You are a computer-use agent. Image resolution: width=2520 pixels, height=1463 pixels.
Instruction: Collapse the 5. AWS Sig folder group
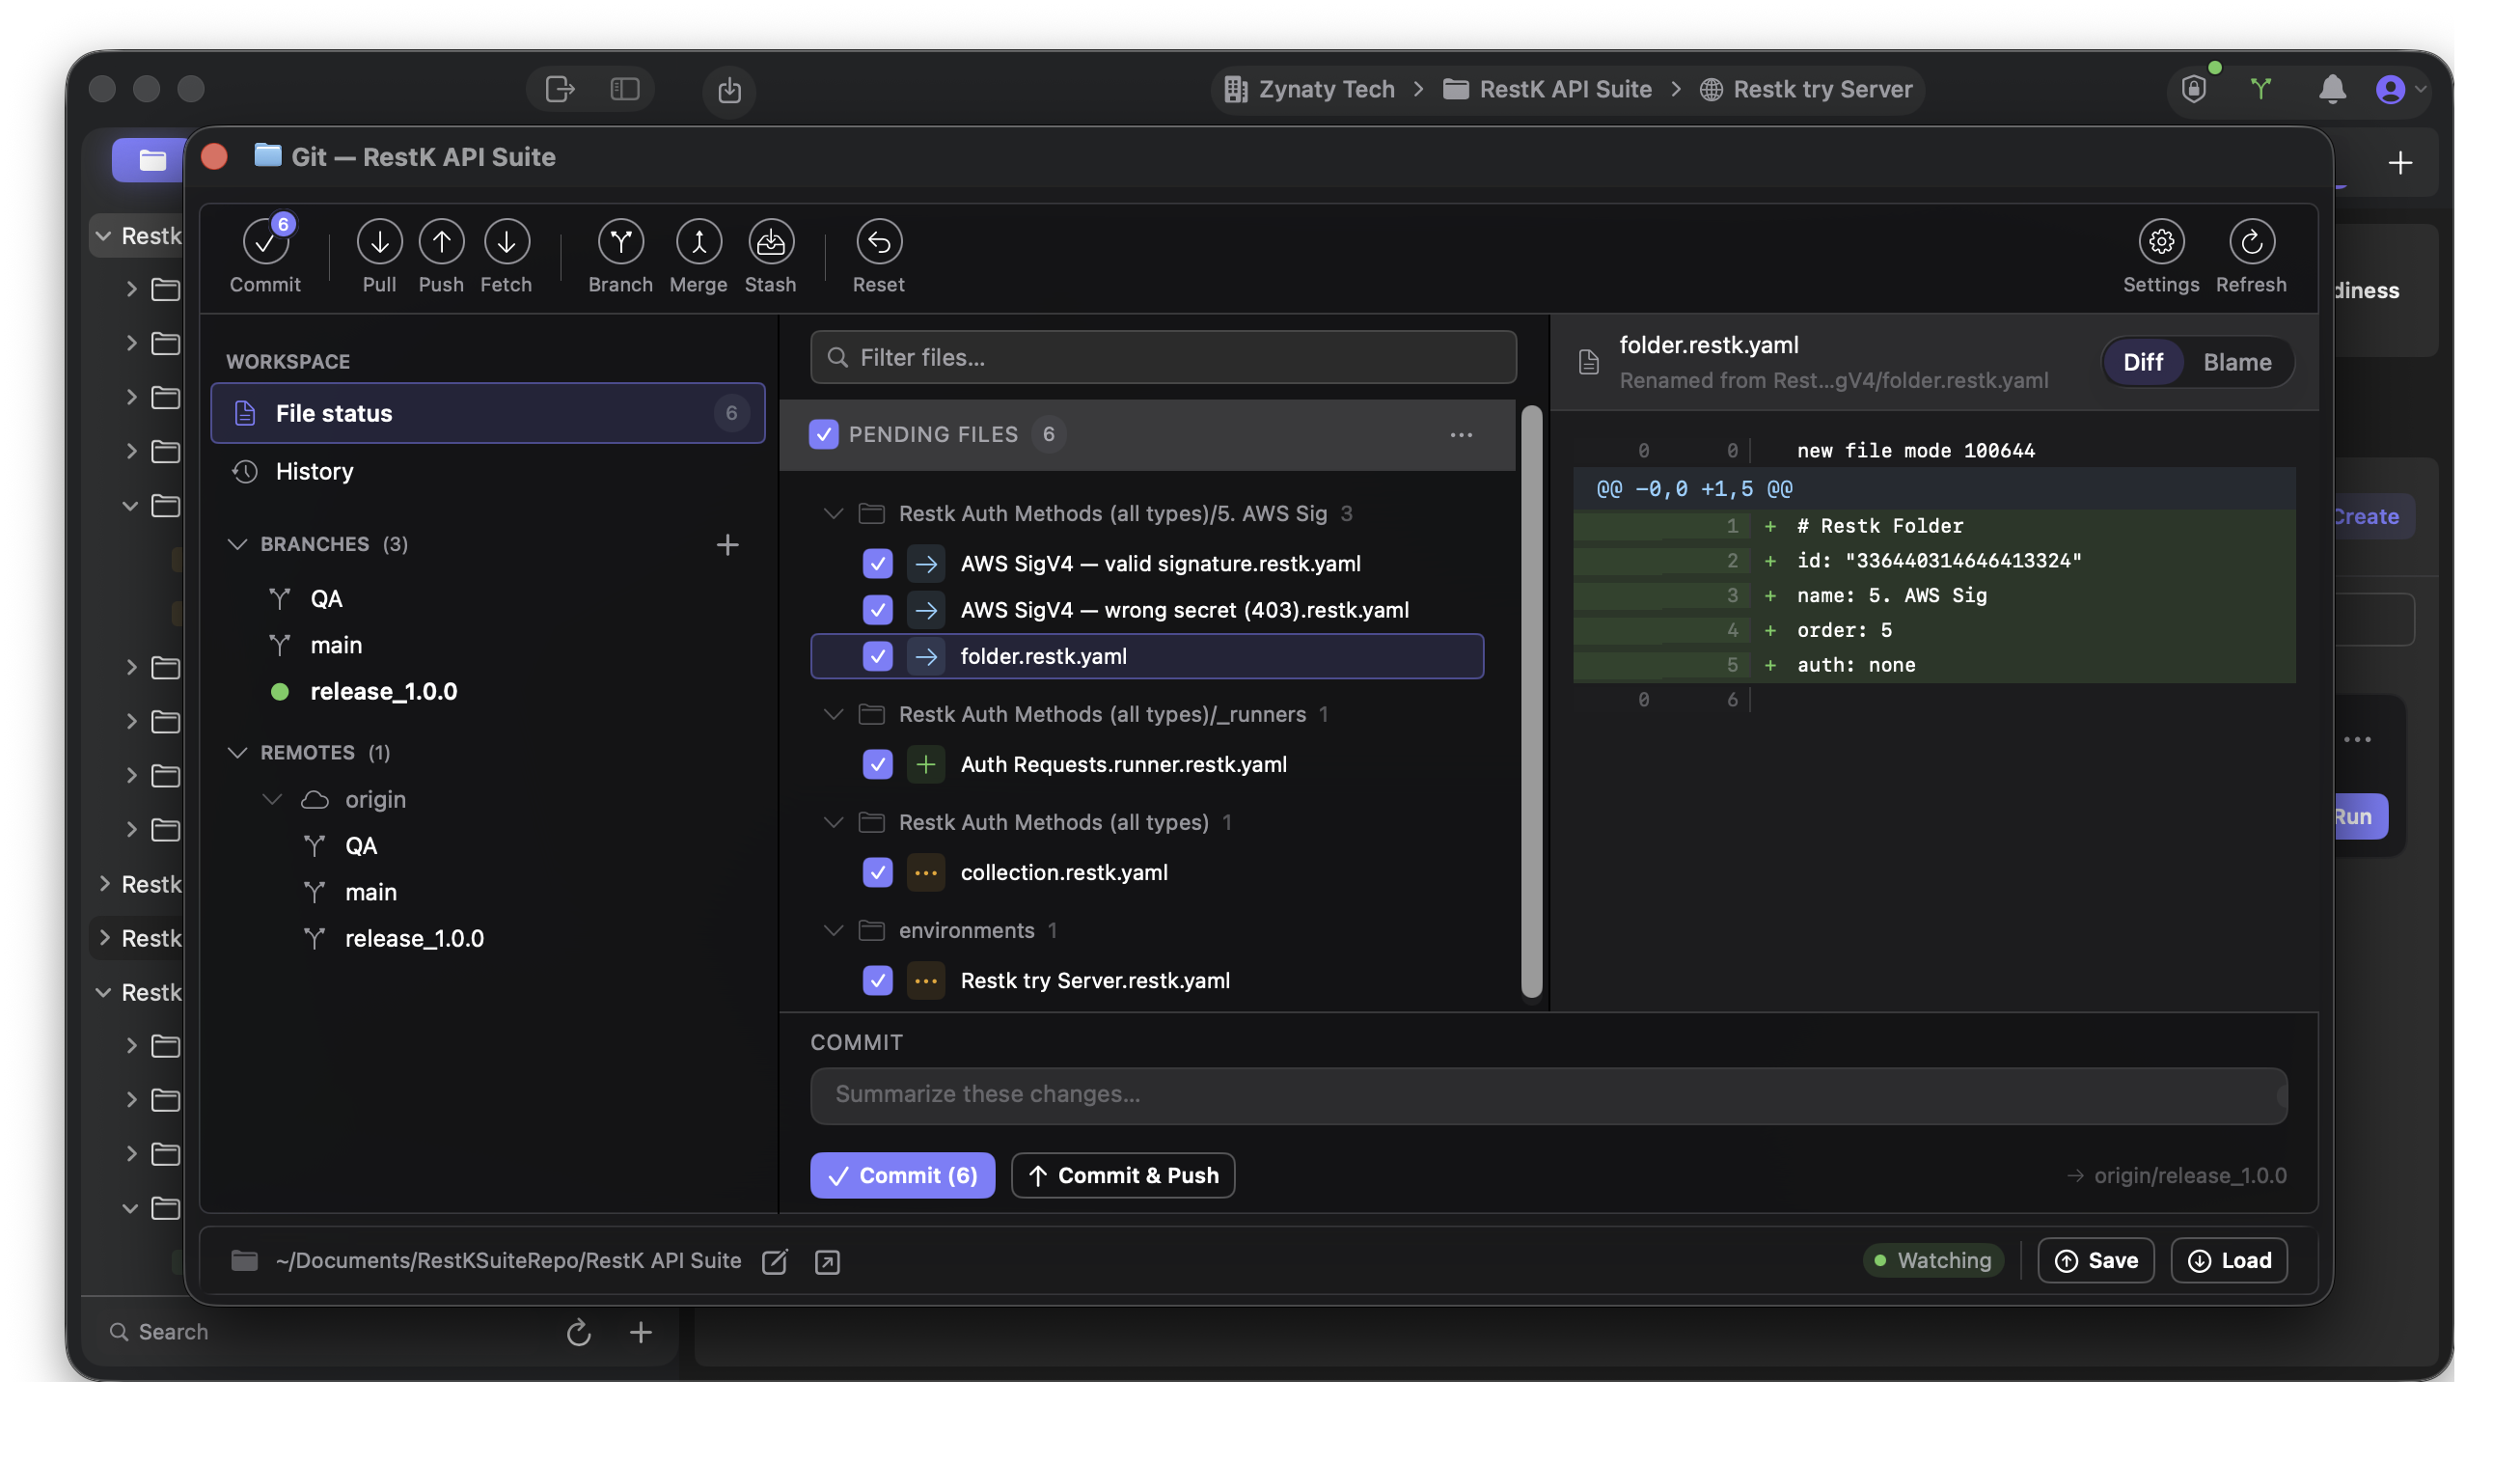[x=833, y=513]
